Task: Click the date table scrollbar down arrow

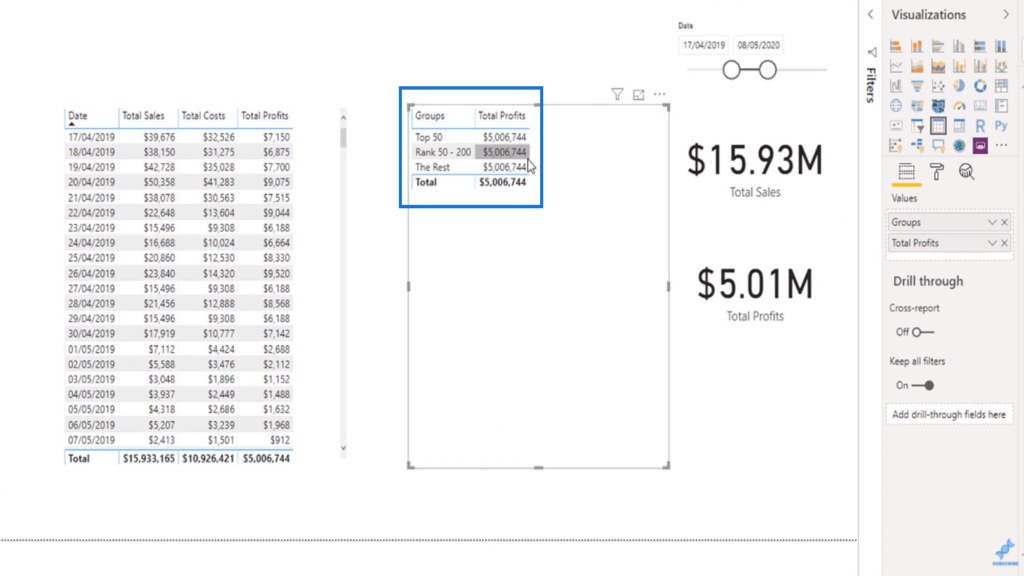Action: (343, 449)
